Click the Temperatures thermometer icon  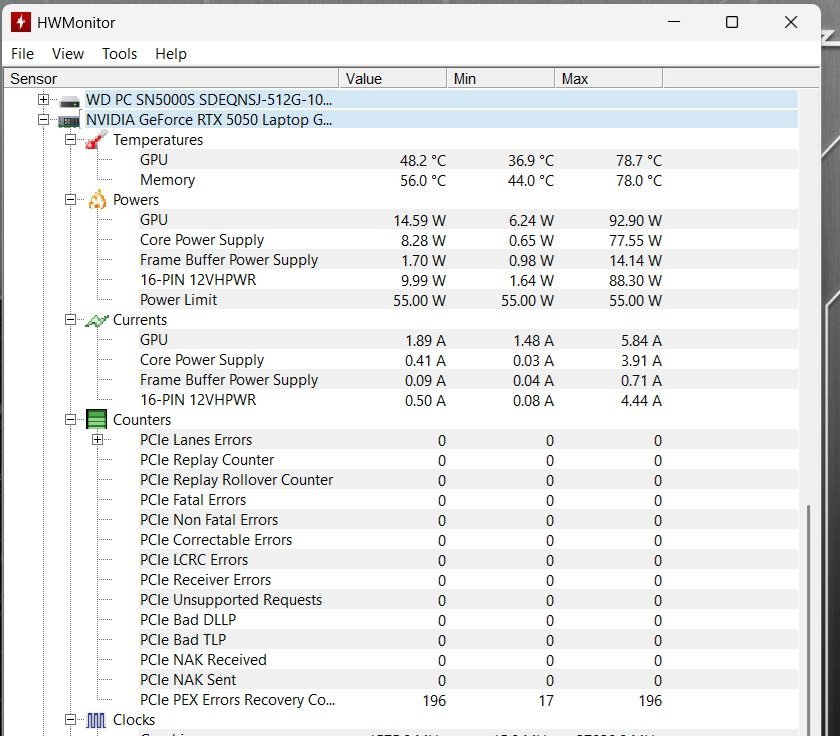pos(97,140)
